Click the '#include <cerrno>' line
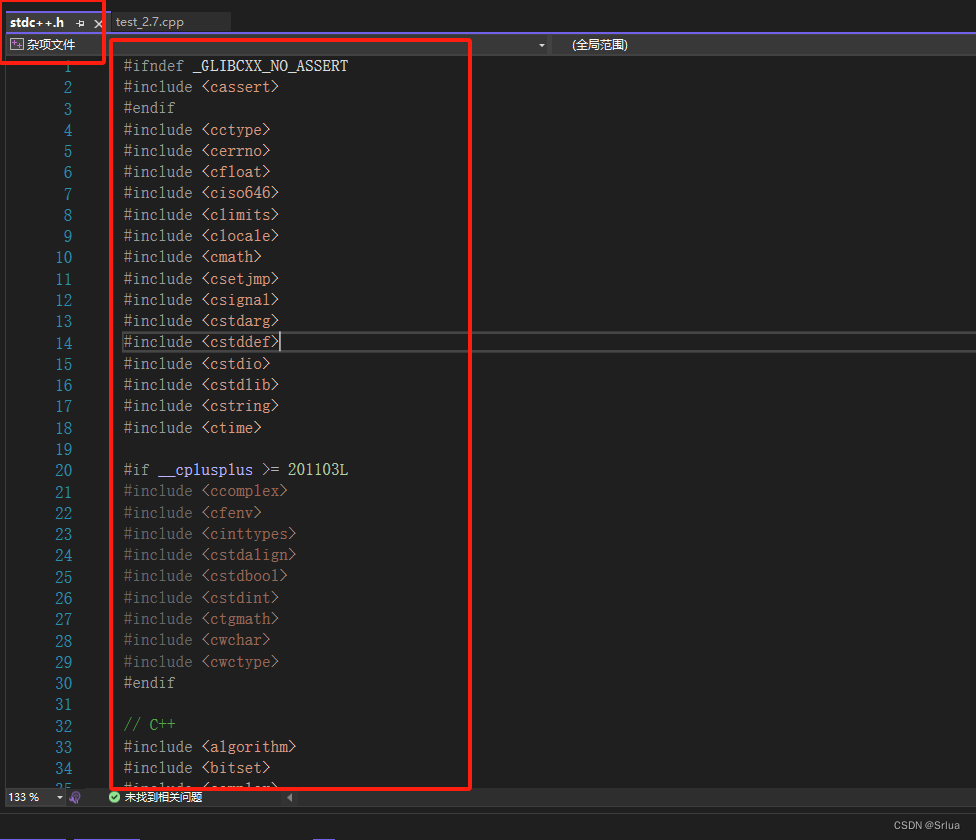The height and width of the screenshot is (840, 976). click(x=197, y=151)
